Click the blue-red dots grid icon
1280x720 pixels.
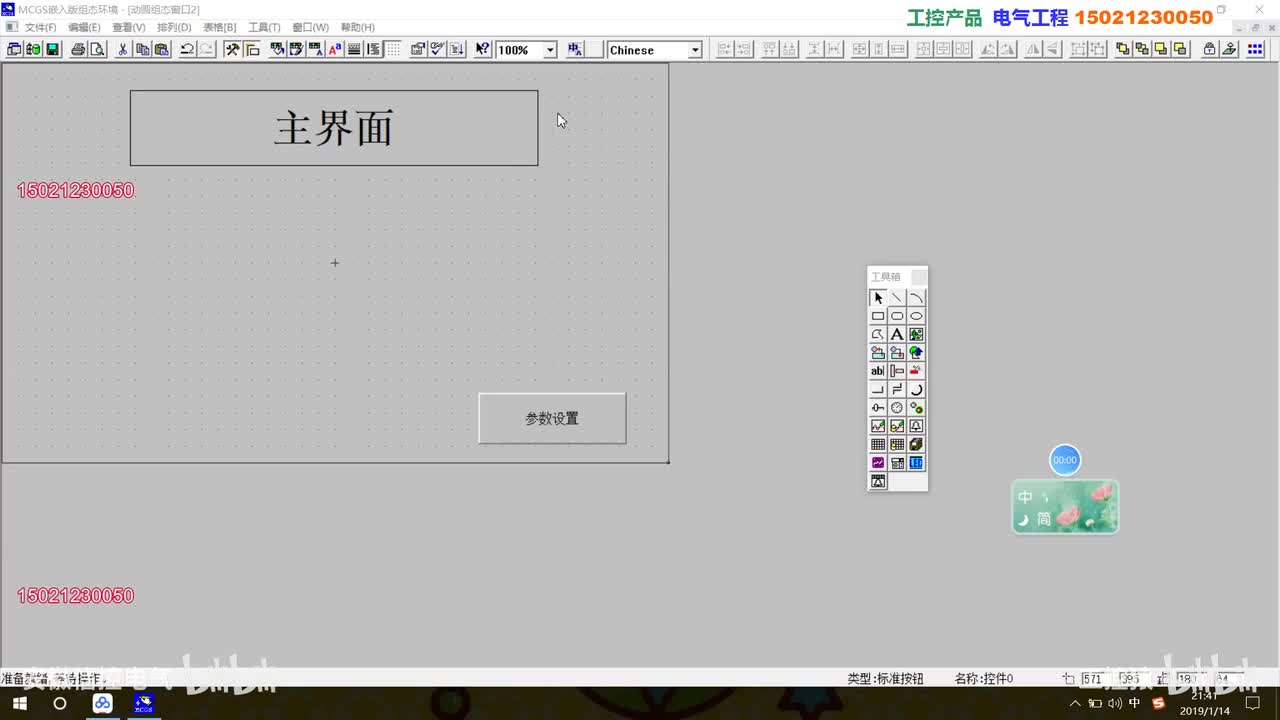click(1255, 49)
